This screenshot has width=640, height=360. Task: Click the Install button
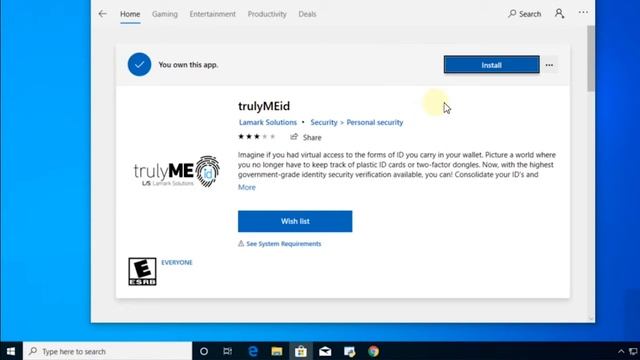coord(491,65)
